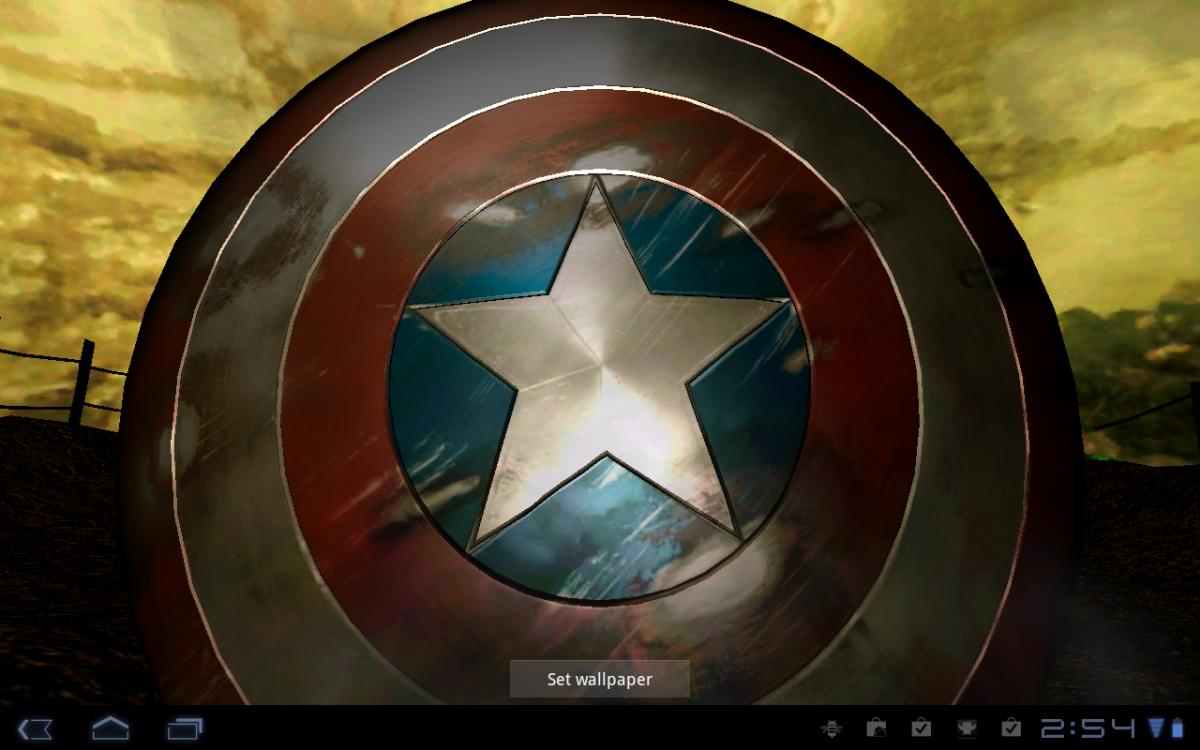1200x750 pixels.
Task: Check the Wi-Fi signal indicator
Action: point(1155,728)
